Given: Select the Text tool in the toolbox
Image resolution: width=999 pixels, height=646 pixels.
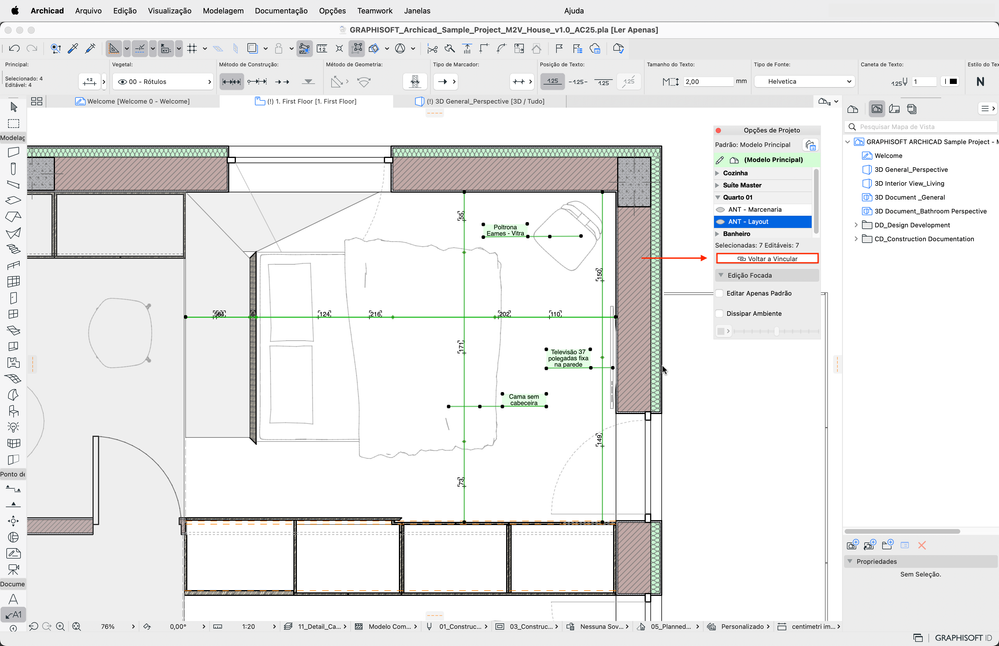Looking at the screenshot, I should [x=13, y=599].
